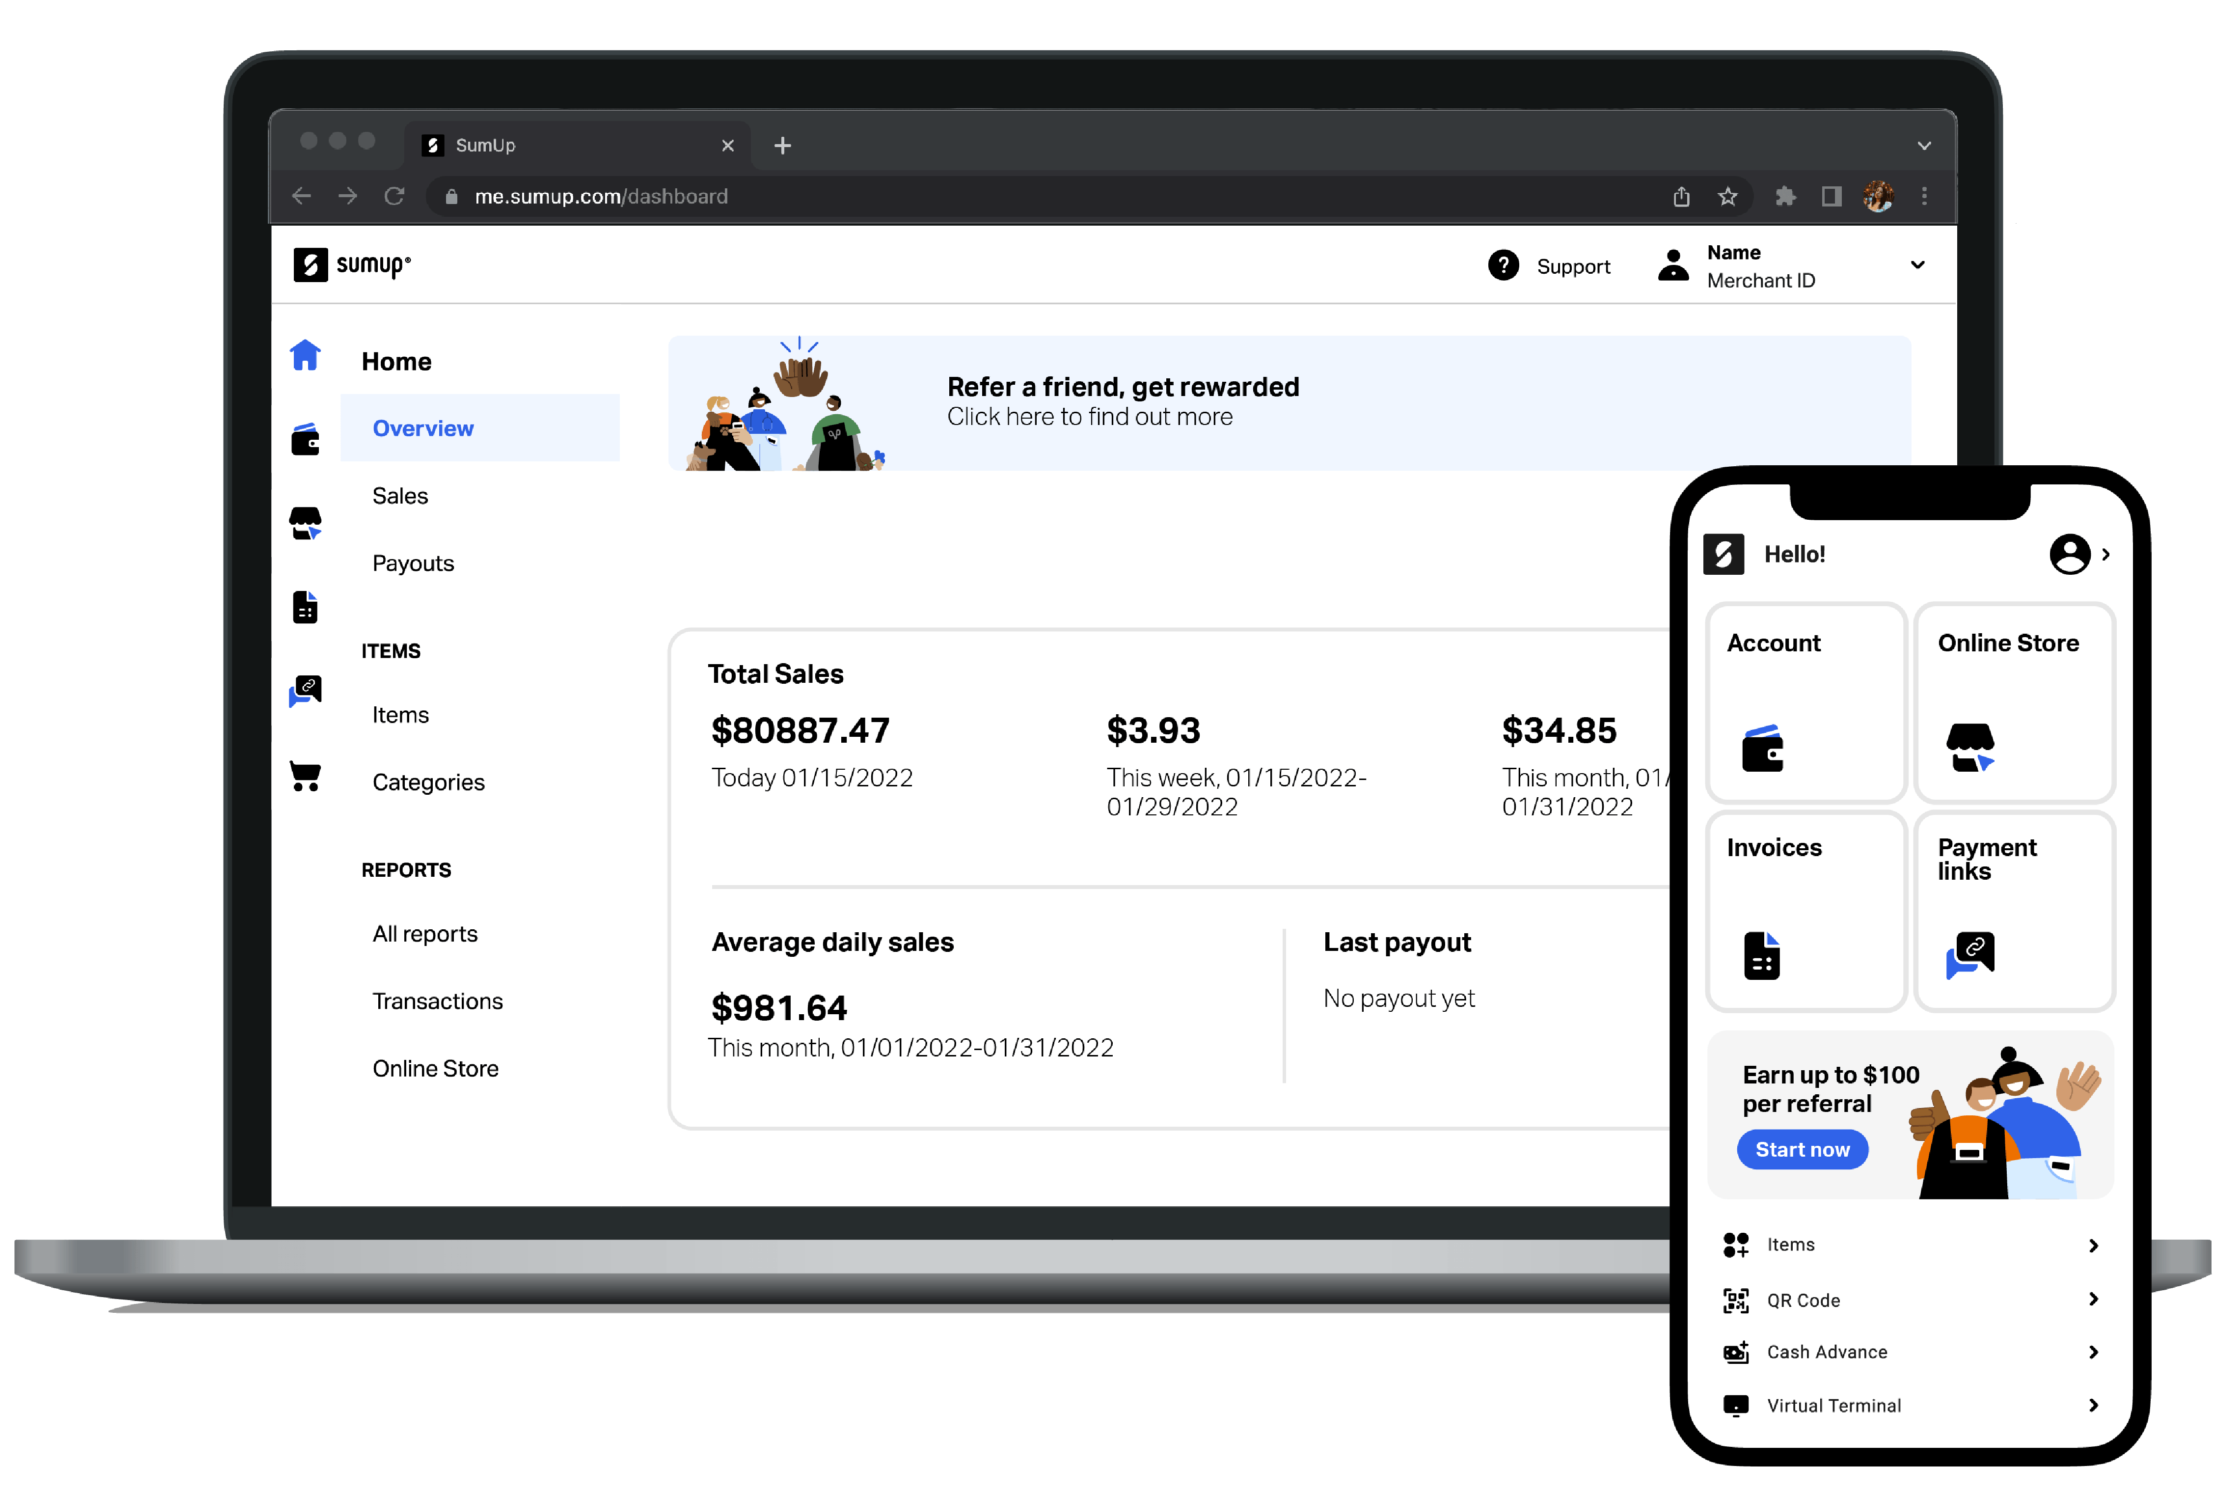Click the SumUp logo icon top-left
This screenshot has width=2226, height=1507.
[308, 262]
